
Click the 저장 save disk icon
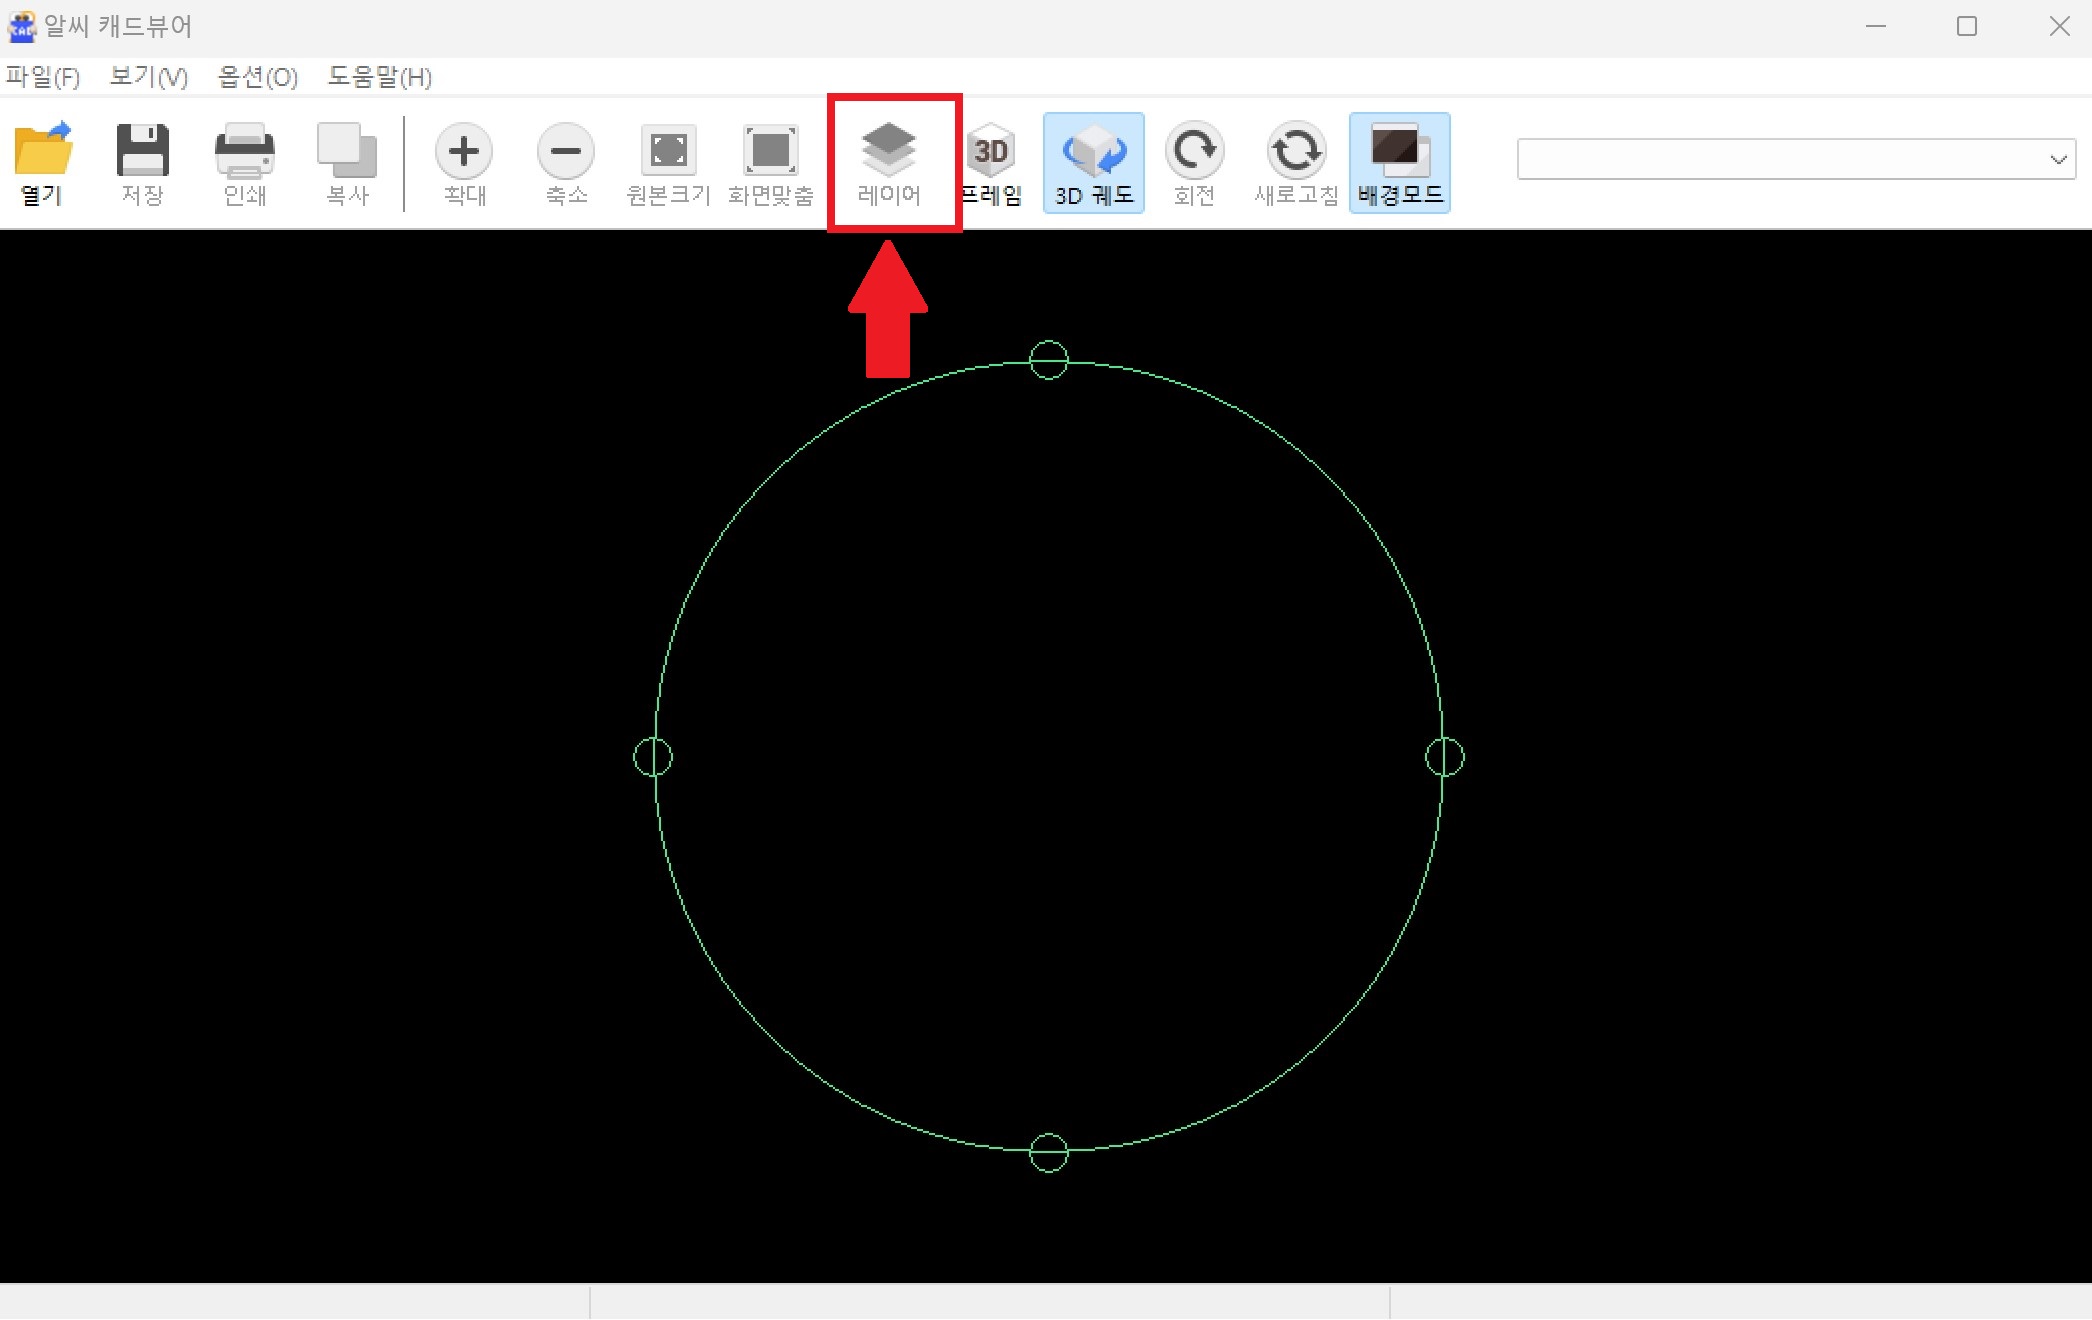(142, 162)
